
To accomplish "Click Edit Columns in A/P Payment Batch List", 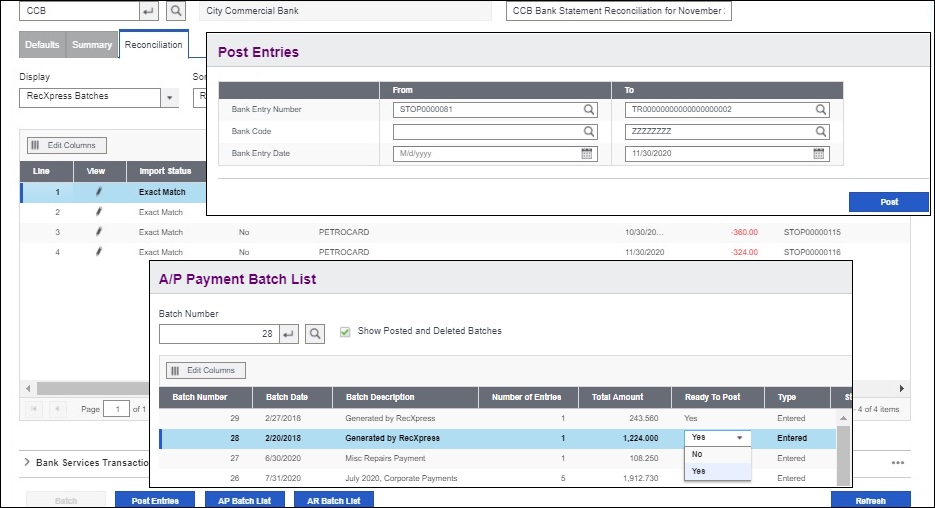I will click(205, 370).
